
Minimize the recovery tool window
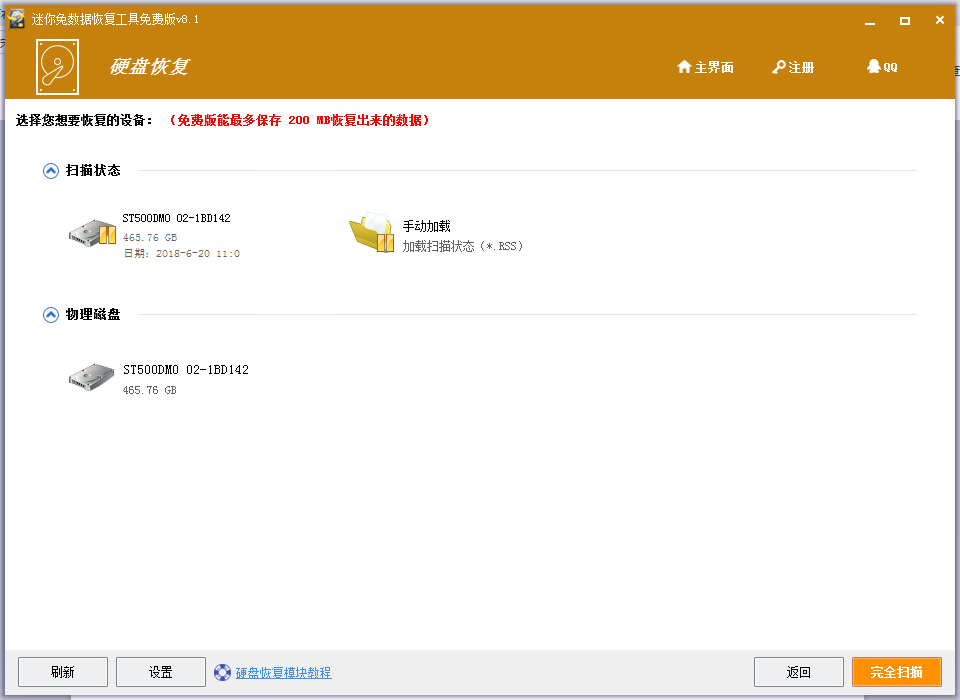[870, 21]
